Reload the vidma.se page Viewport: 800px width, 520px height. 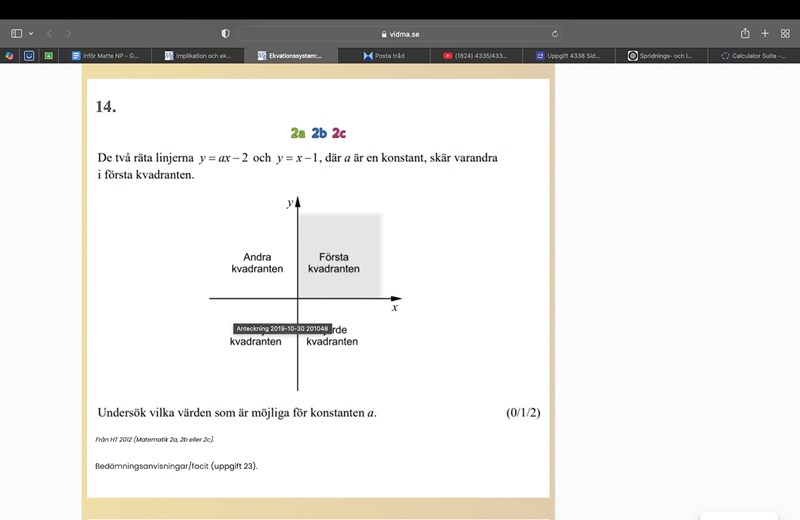coord(554,33)
